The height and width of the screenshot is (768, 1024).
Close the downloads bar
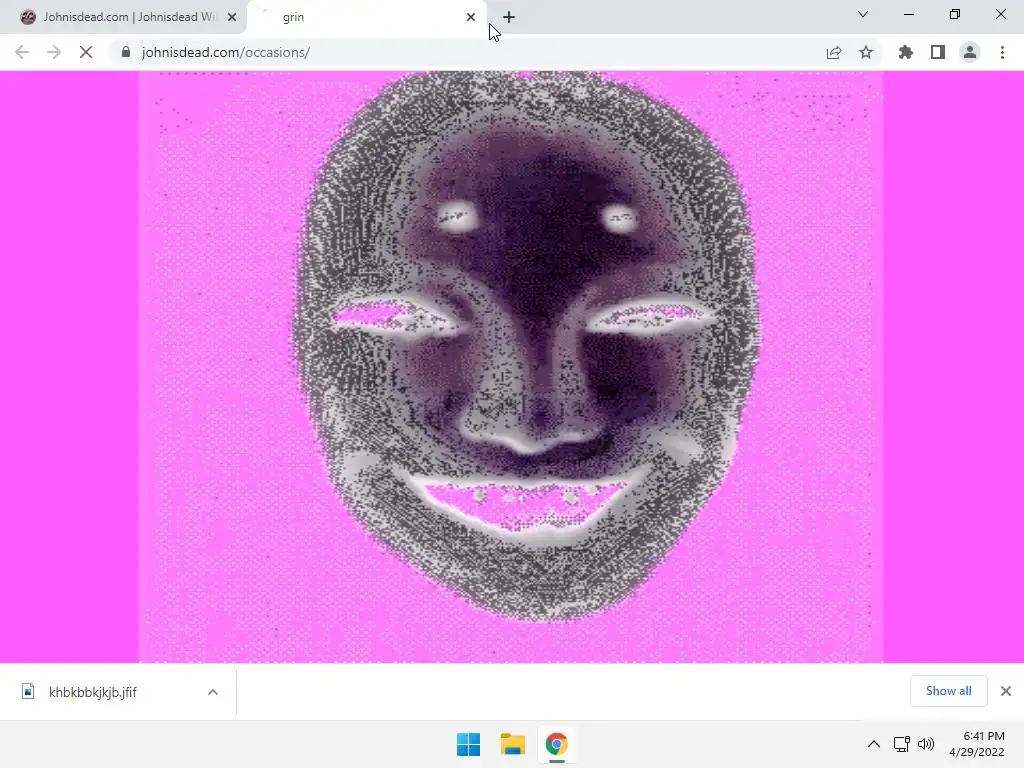pos(1006,691)
